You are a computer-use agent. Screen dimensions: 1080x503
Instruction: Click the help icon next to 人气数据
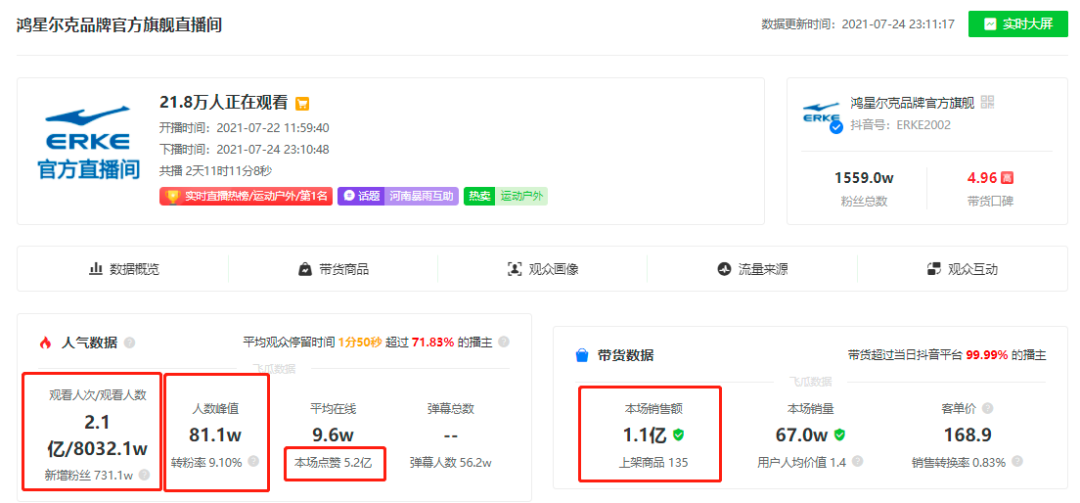(129, 342)
